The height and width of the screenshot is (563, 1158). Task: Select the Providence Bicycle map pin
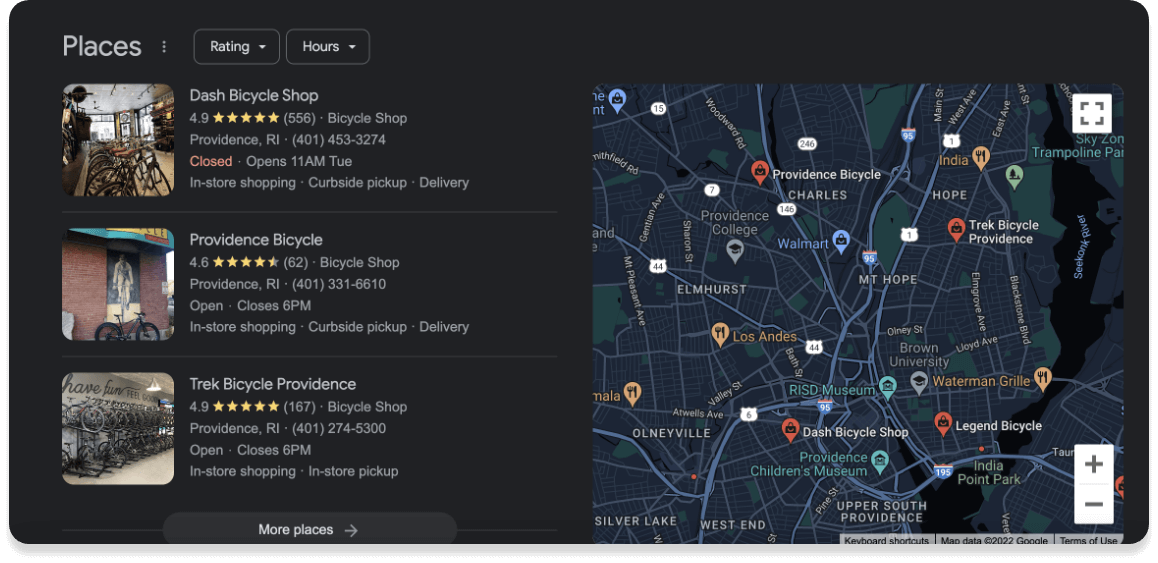point(760,173)
